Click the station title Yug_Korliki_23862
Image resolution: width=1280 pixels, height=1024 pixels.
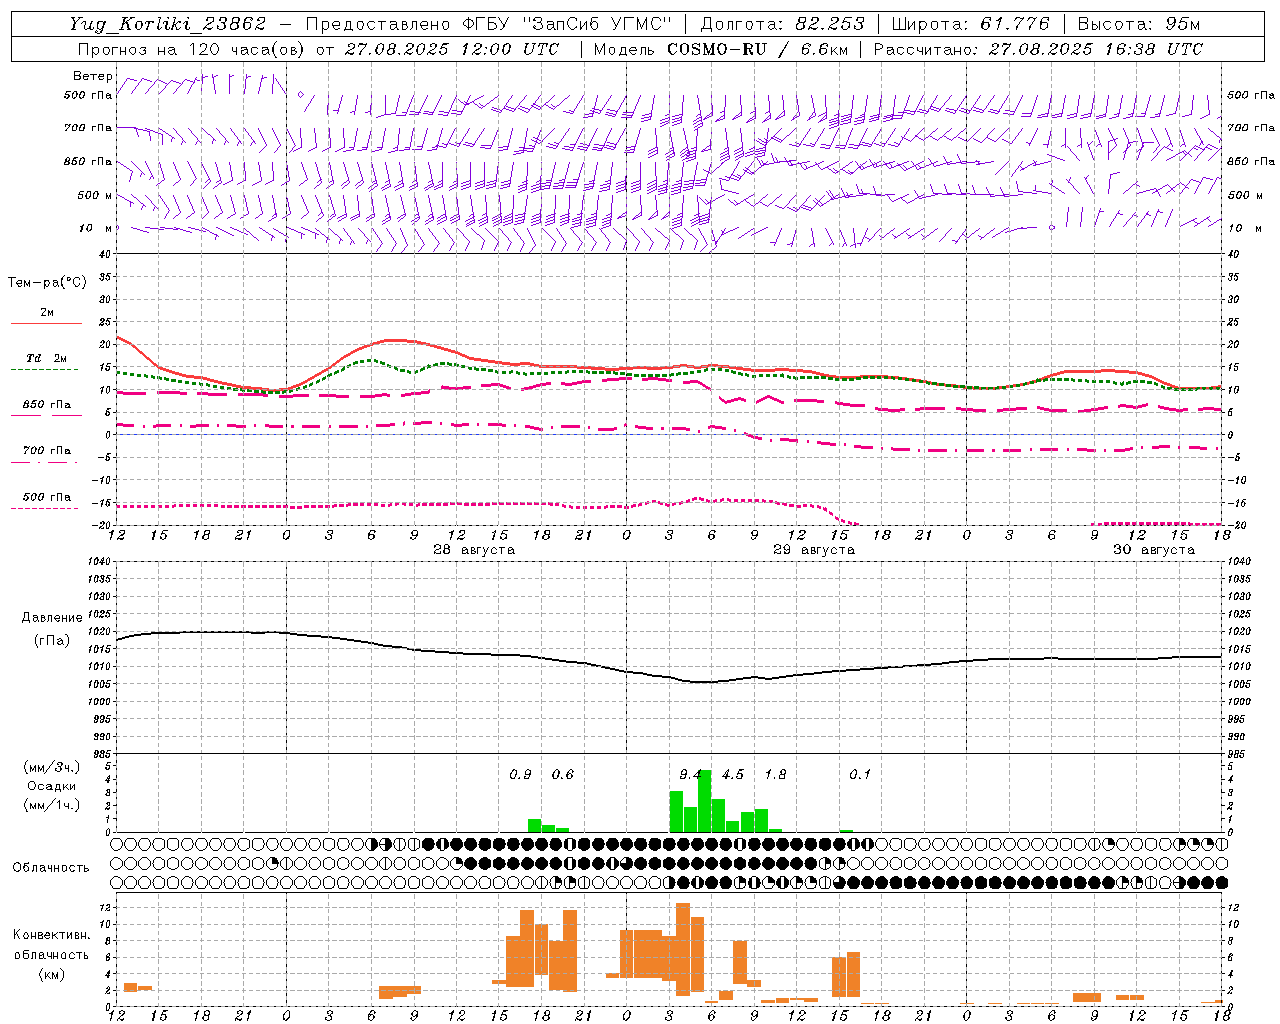[168, 24]
